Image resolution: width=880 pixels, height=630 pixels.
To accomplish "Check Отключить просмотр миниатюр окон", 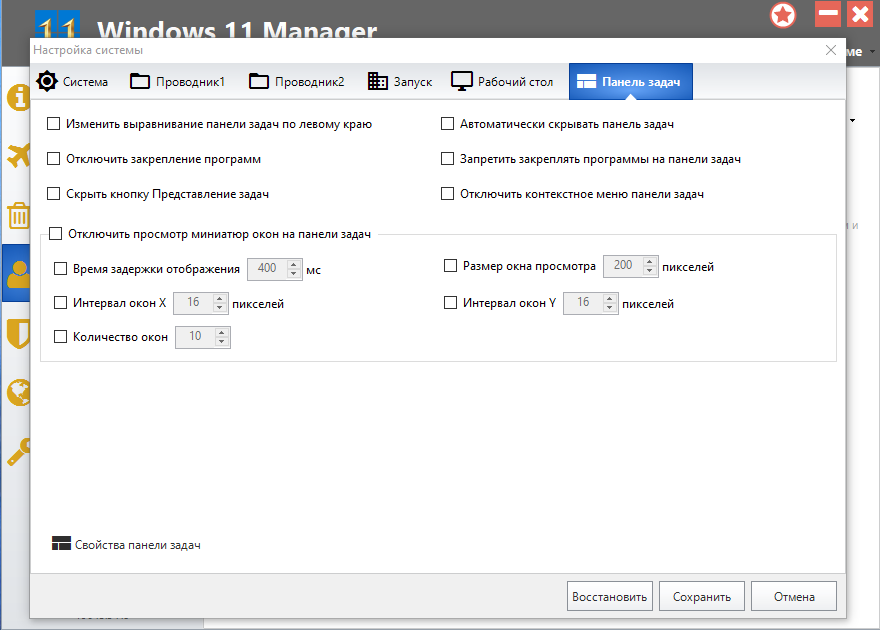I will click(x=56, y=233).
